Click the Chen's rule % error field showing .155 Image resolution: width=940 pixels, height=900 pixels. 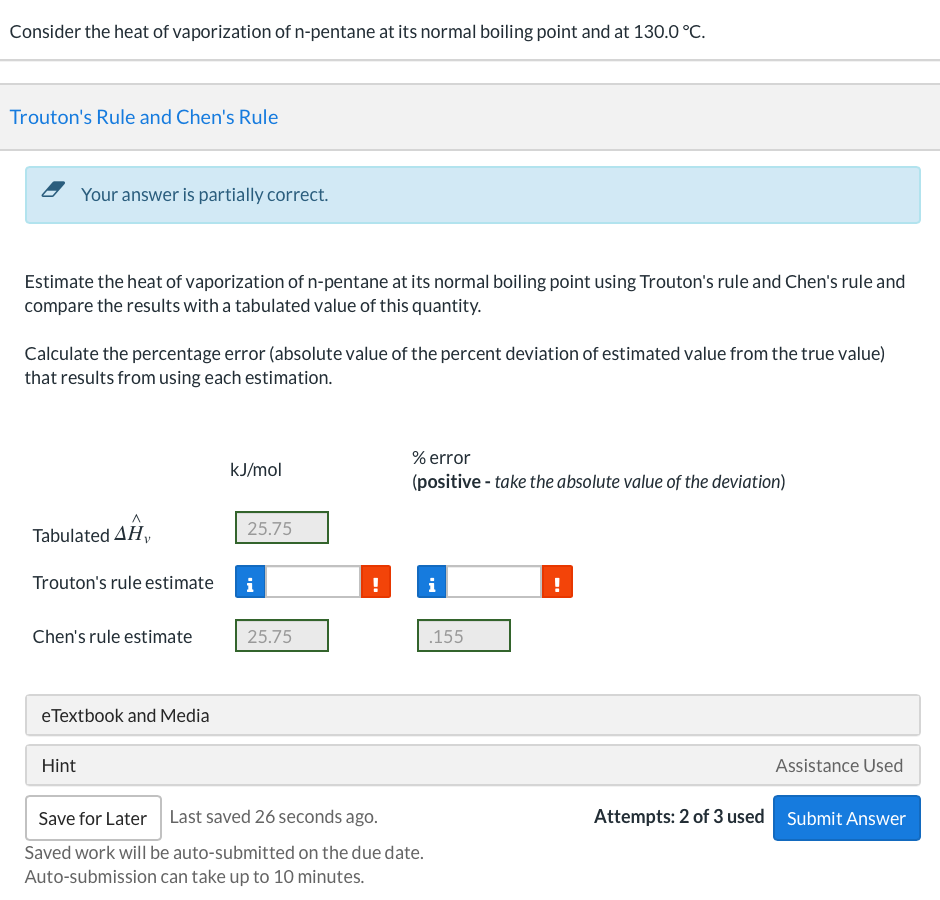(x=464, y=636)
